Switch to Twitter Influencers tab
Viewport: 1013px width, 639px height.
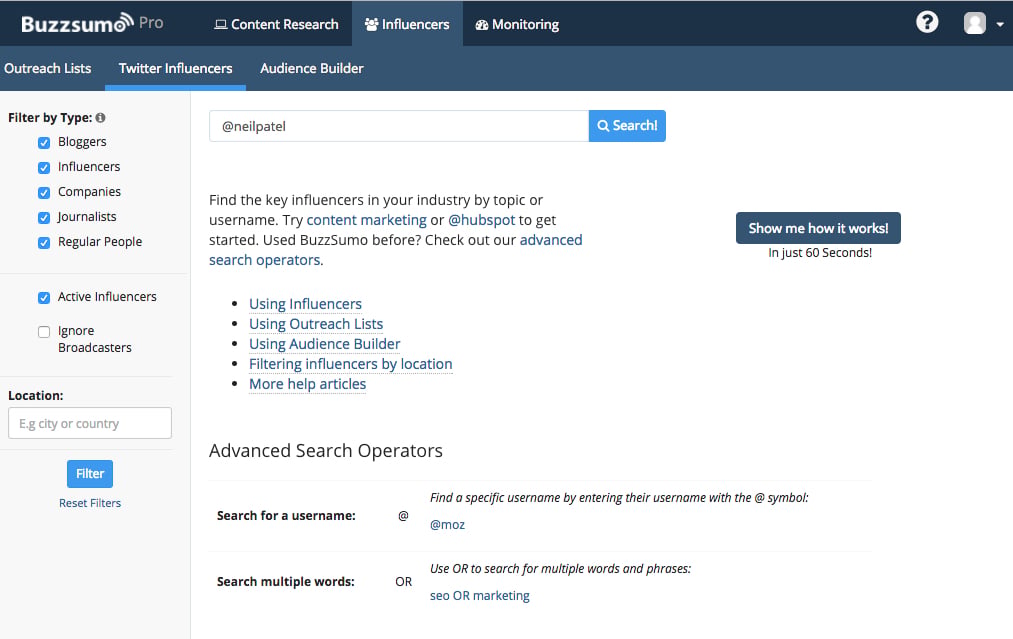(x=176, y=68)
